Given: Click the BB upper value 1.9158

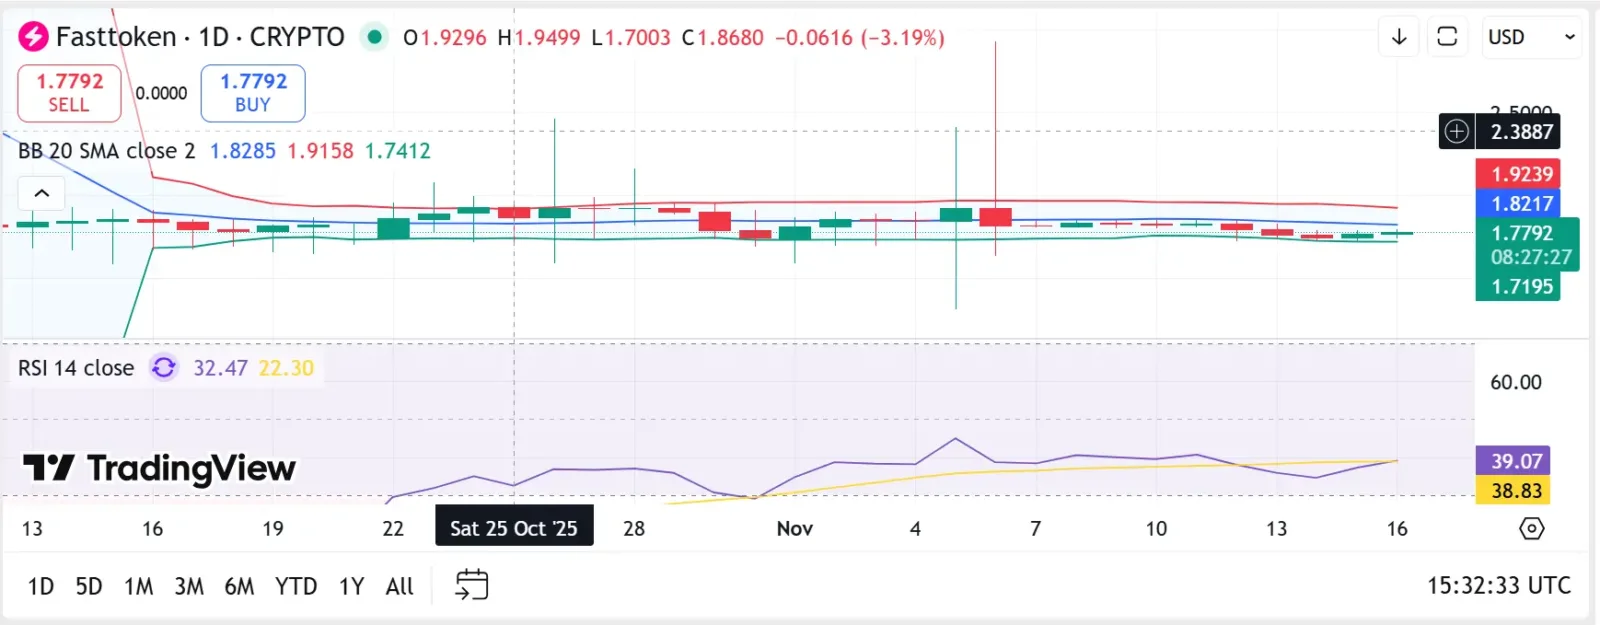Looking at the screenshot, I should click(320, 151).
